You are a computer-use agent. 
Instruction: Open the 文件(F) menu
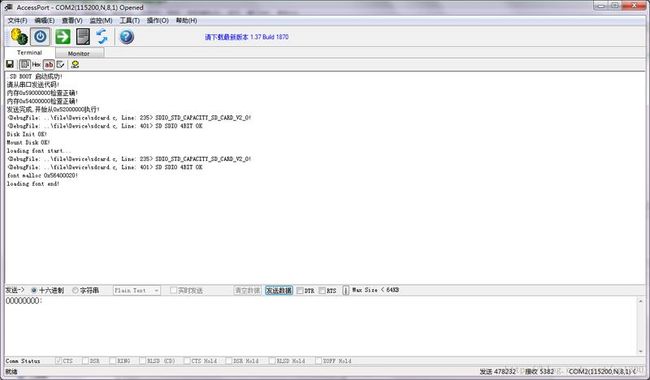[x=17, y=20]
